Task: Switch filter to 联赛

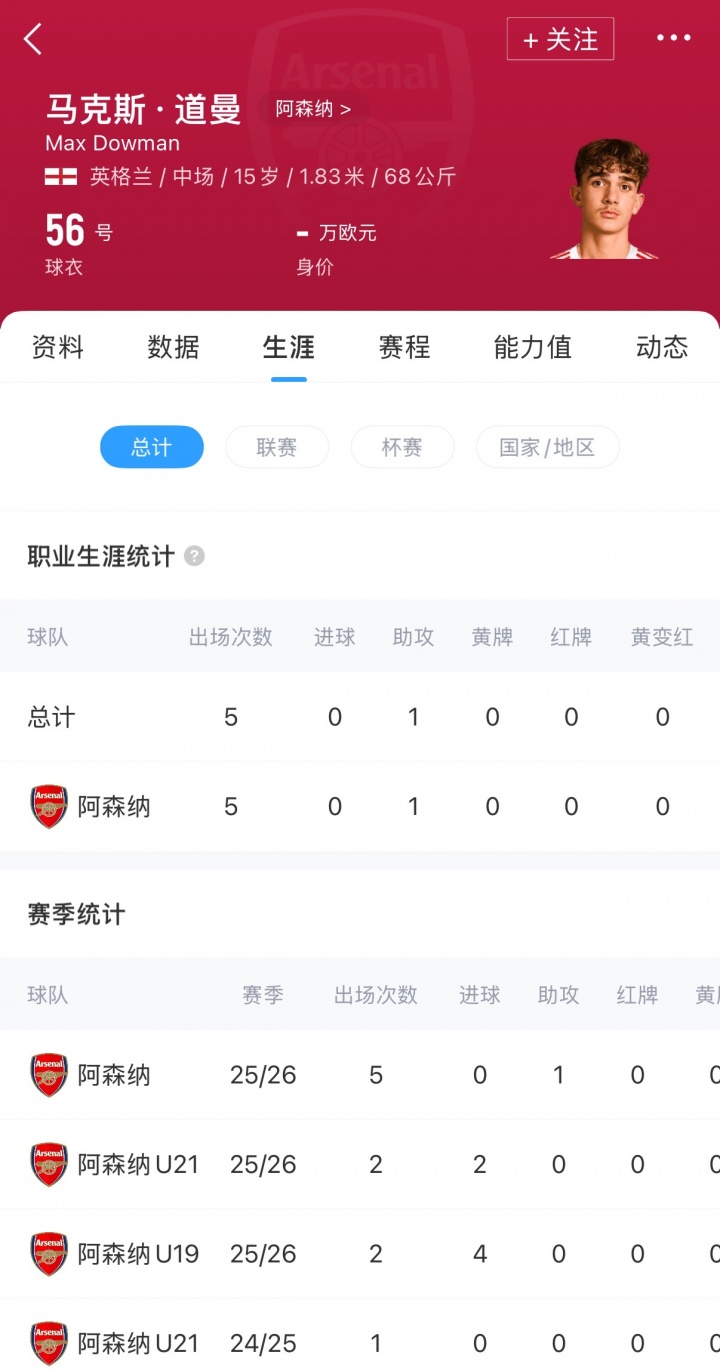Action: click(x=277, y=447)
